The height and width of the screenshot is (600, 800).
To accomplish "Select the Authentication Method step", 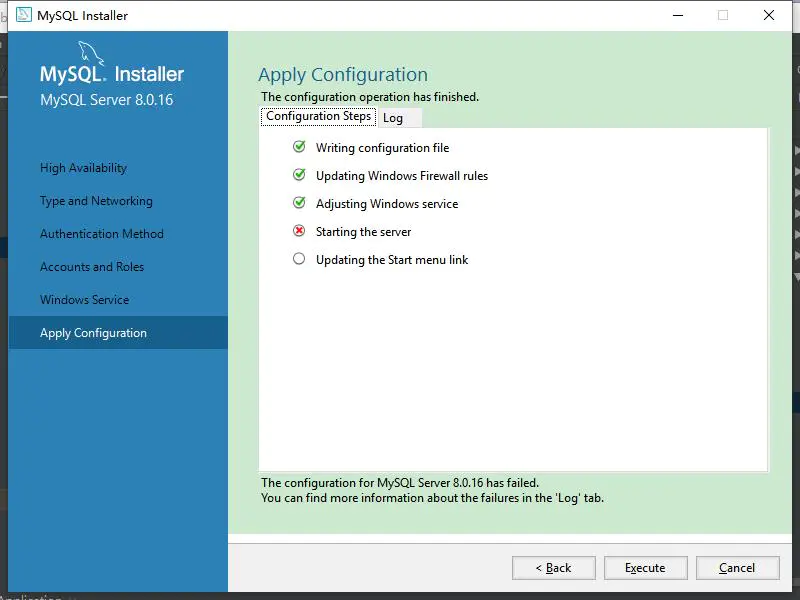I will tap(101, 233).
